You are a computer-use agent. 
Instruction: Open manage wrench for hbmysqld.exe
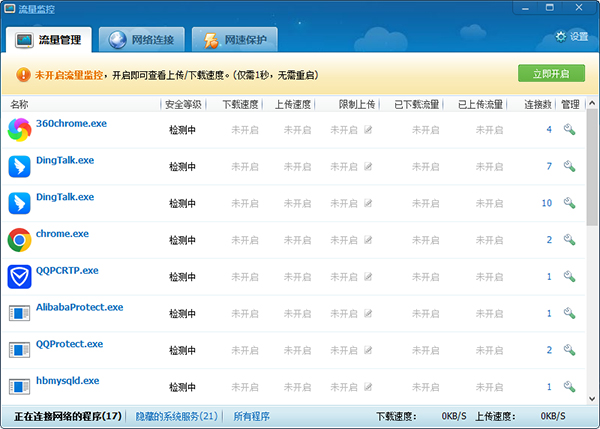click(x=569, y=387)
